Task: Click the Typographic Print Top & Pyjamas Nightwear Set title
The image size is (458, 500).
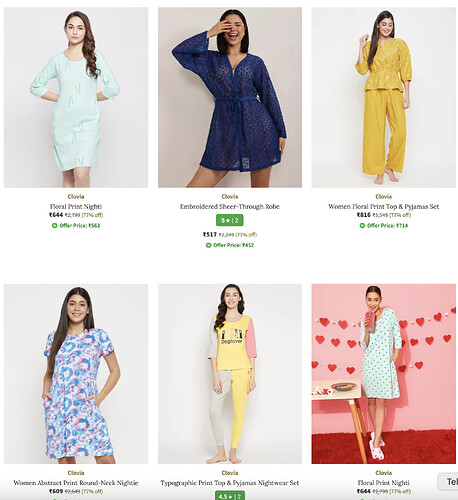Action: (230, 483)
